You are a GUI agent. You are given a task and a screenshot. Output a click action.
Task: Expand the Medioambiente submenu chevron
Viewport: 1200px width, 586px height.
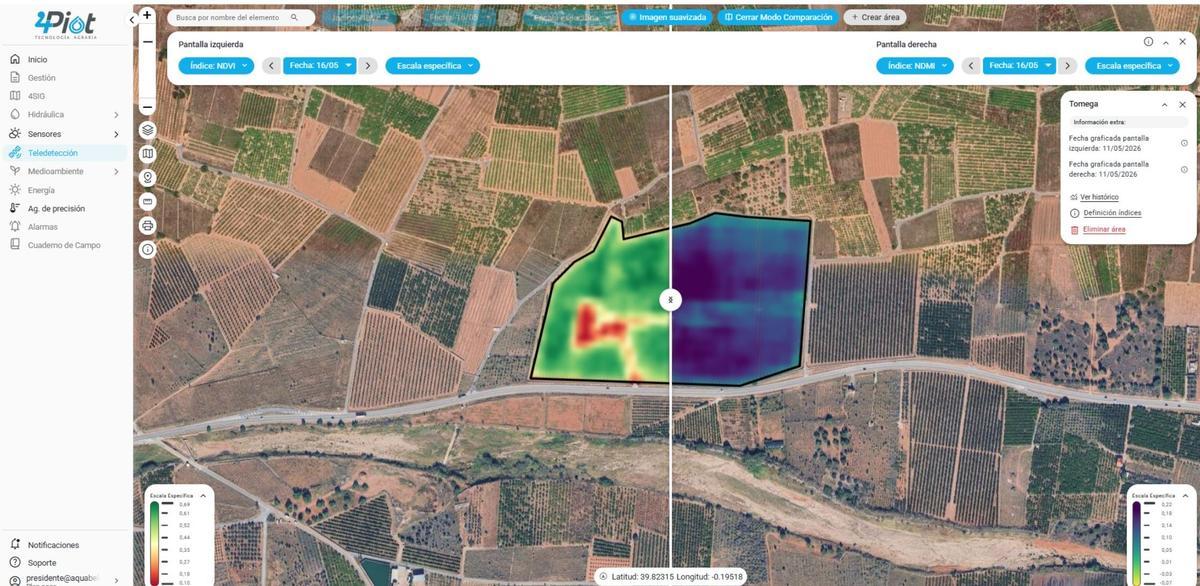[x=116, y=172]
